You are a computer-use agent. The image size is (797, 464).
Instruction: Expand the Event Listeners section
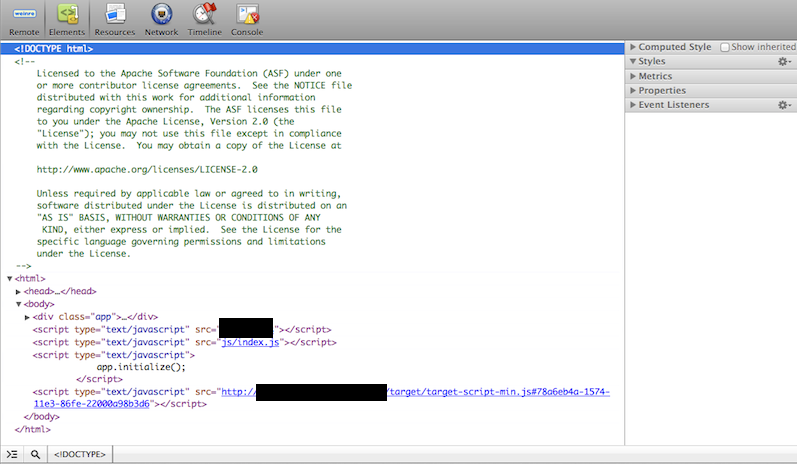633,105
